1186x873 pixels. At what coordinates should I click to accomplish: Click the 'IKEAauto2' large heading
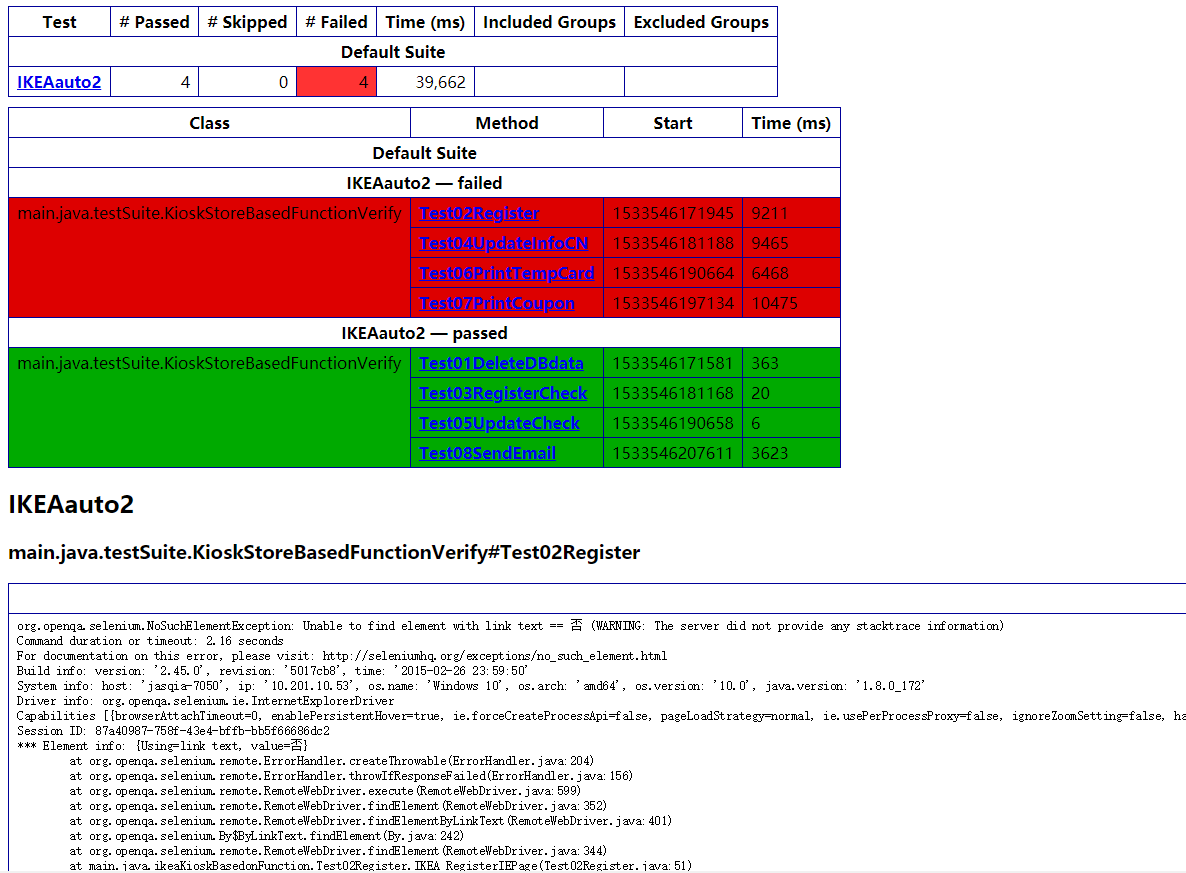tap(71, 505)
